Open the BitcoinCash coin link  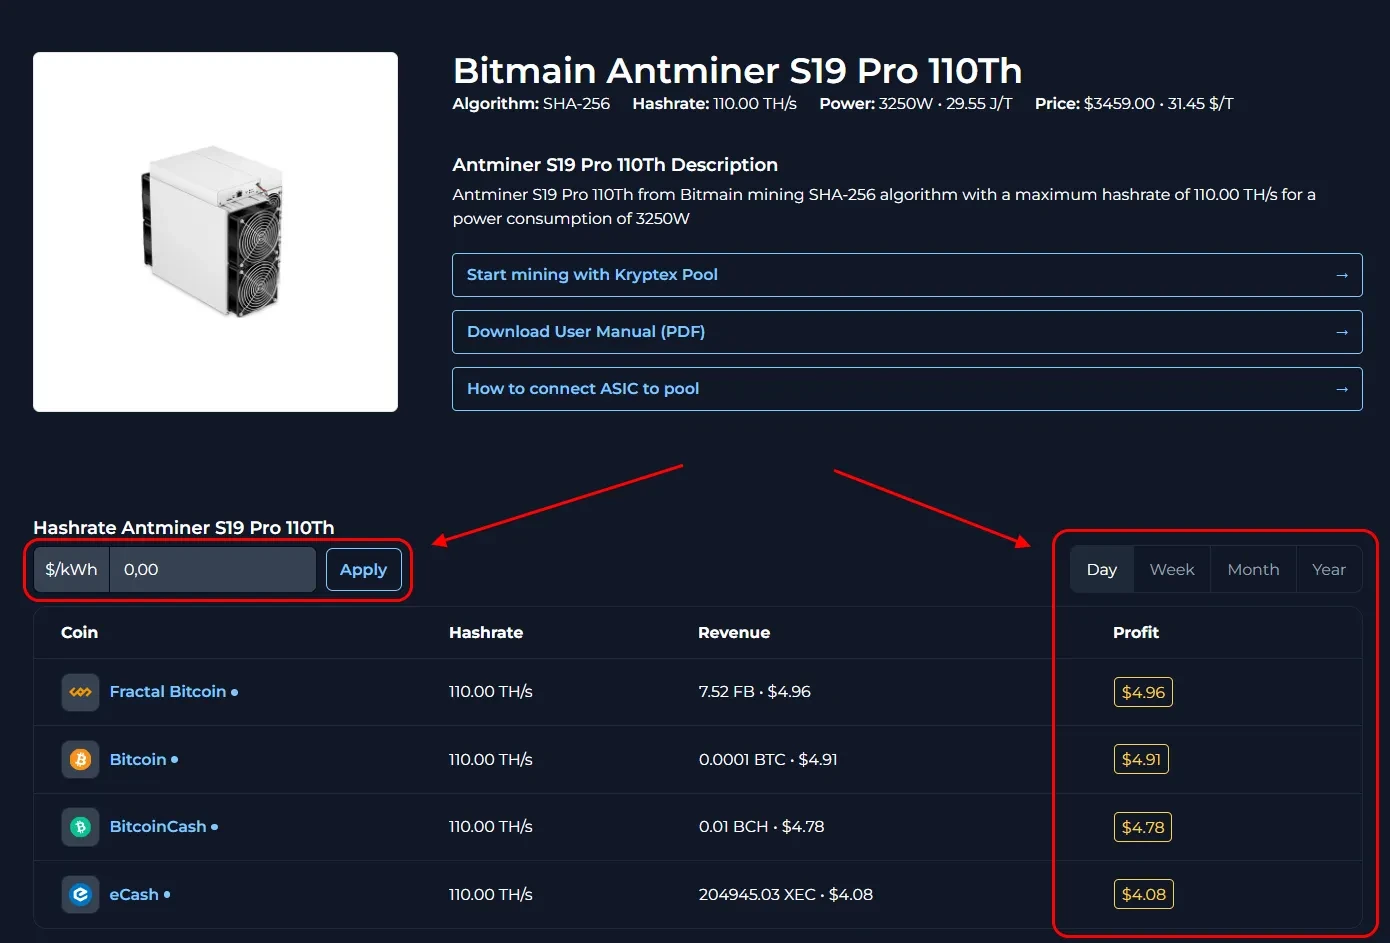tap(158, 827)
